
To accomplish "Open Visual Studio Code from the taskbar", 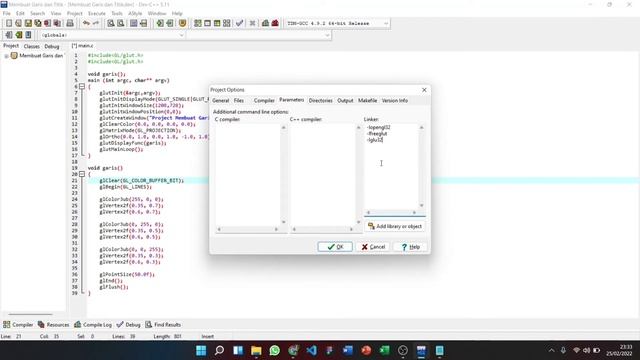I will click(311, 351).
